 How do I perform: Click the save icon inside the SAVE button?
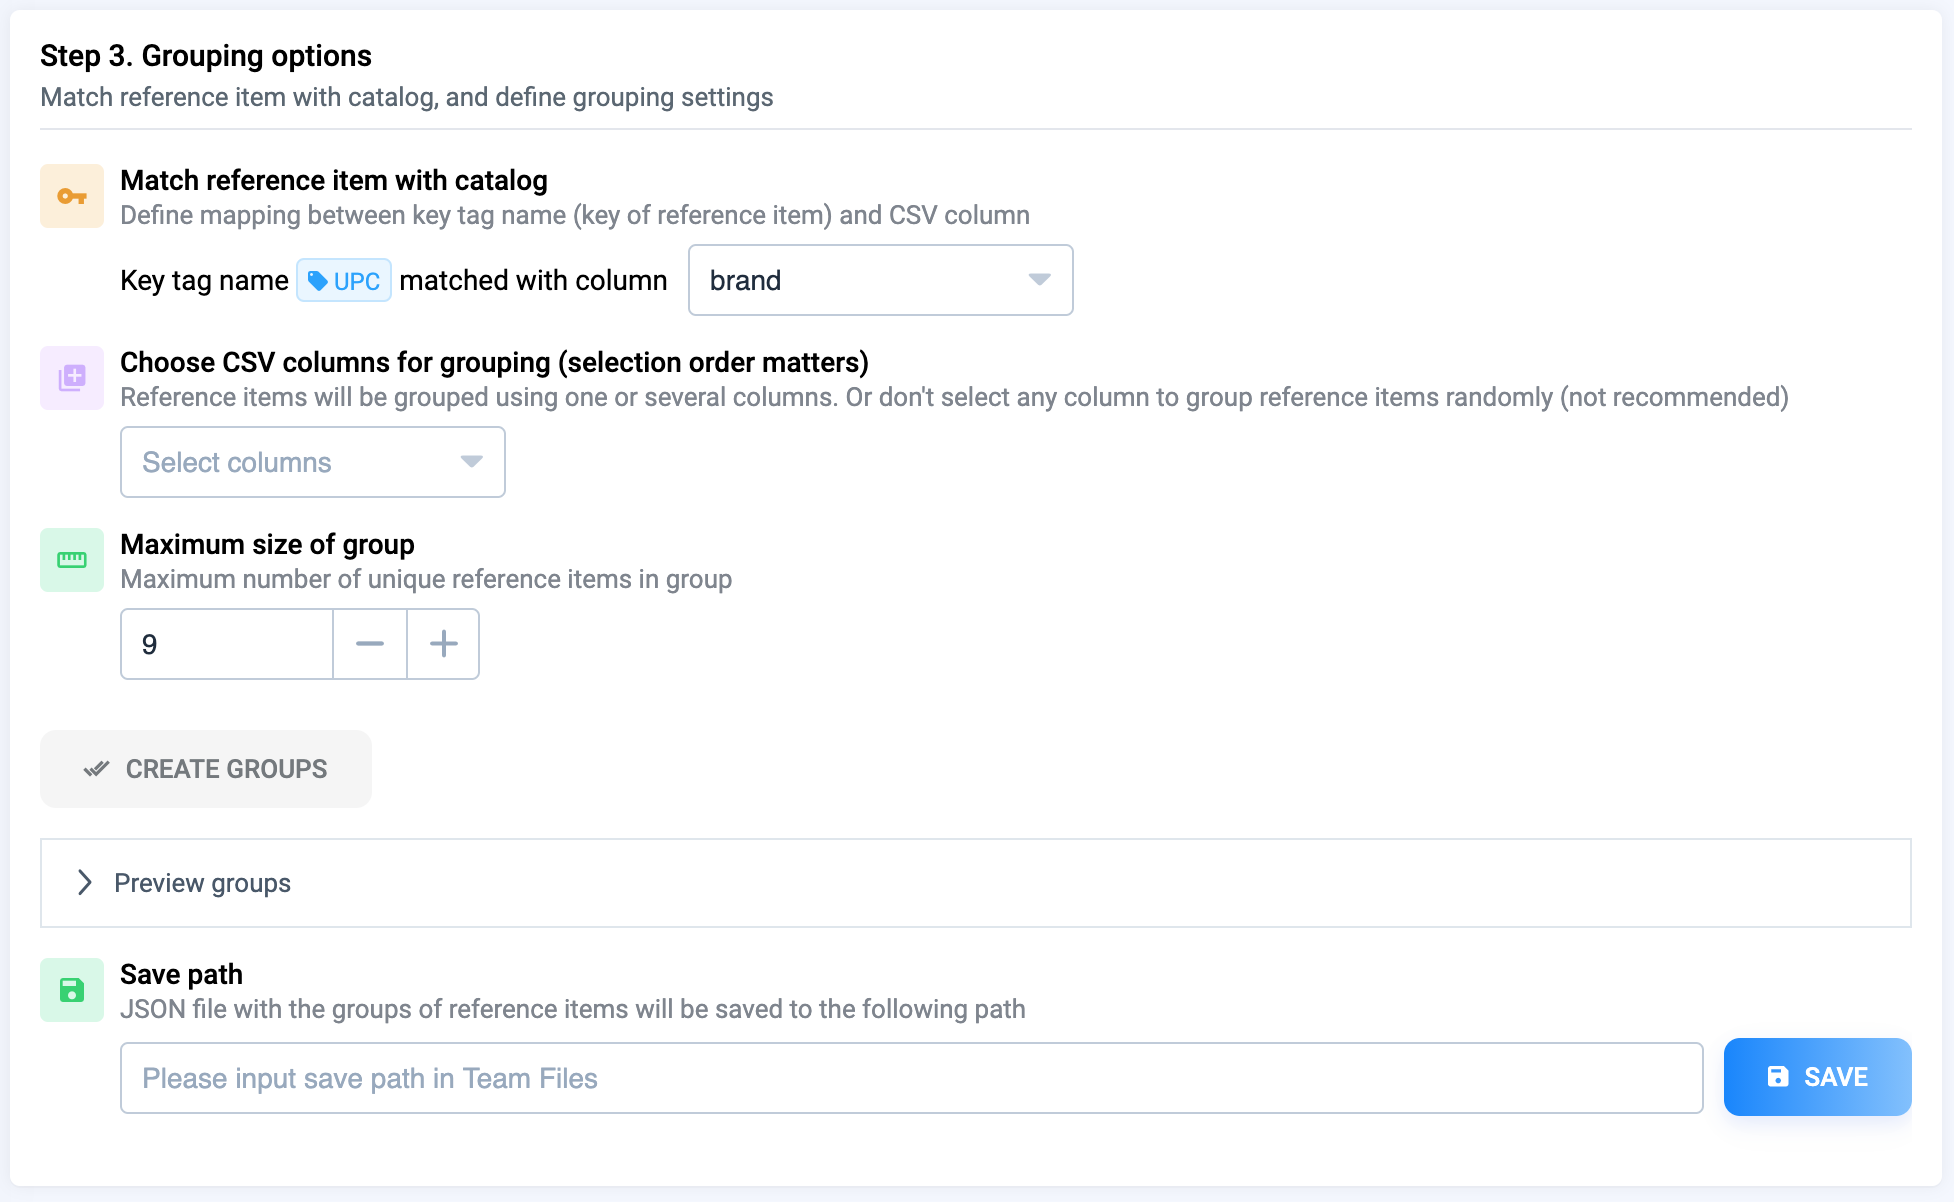[x=1778, y=1077]
